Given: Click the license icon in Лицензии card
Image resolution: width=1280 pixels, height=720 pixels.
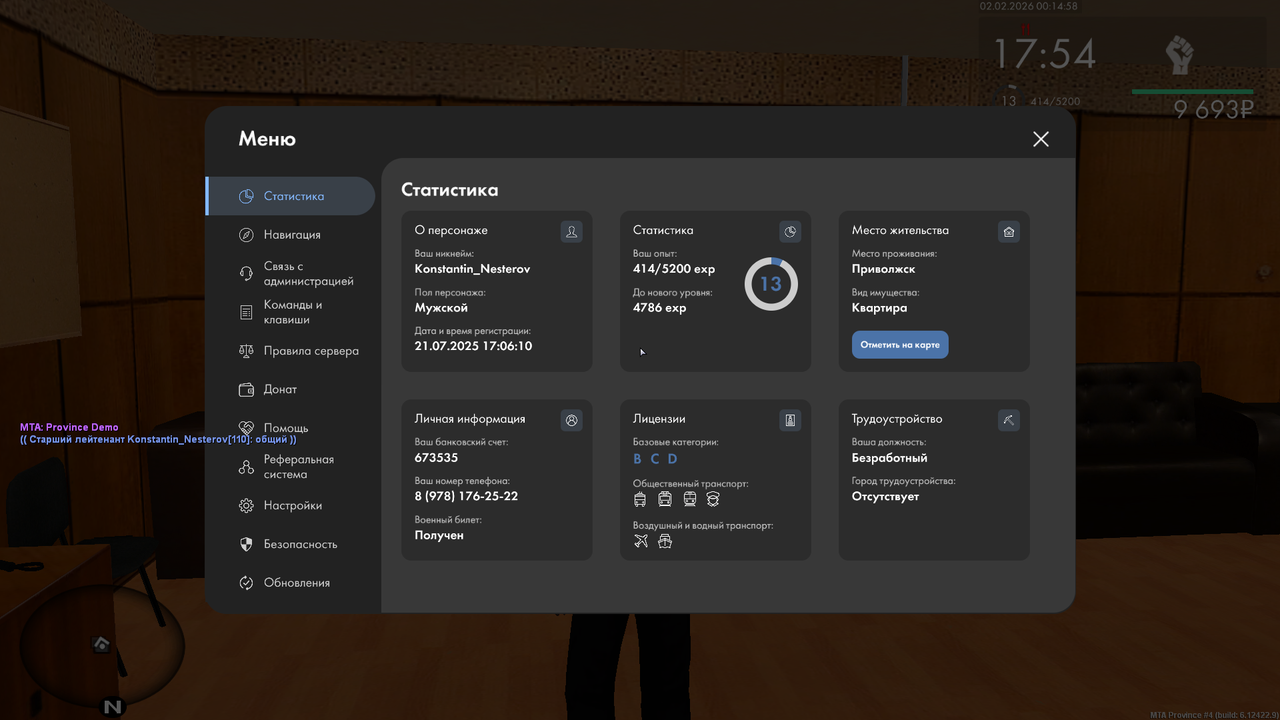Looking at the screenshot, I should (x=790, y=420).
